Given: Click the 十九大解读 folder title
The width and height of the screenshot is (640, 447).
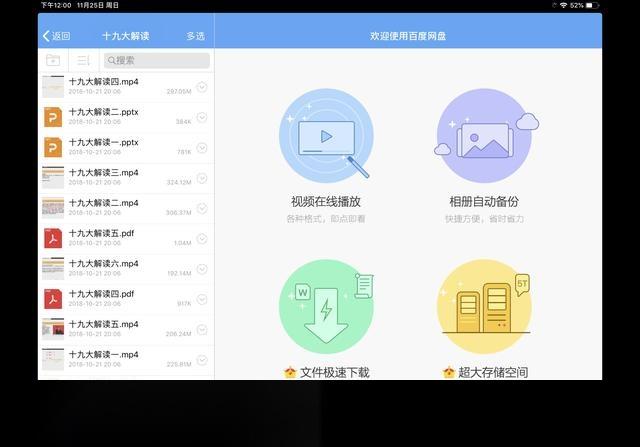Looking at the screenshot, I should 126,36.
